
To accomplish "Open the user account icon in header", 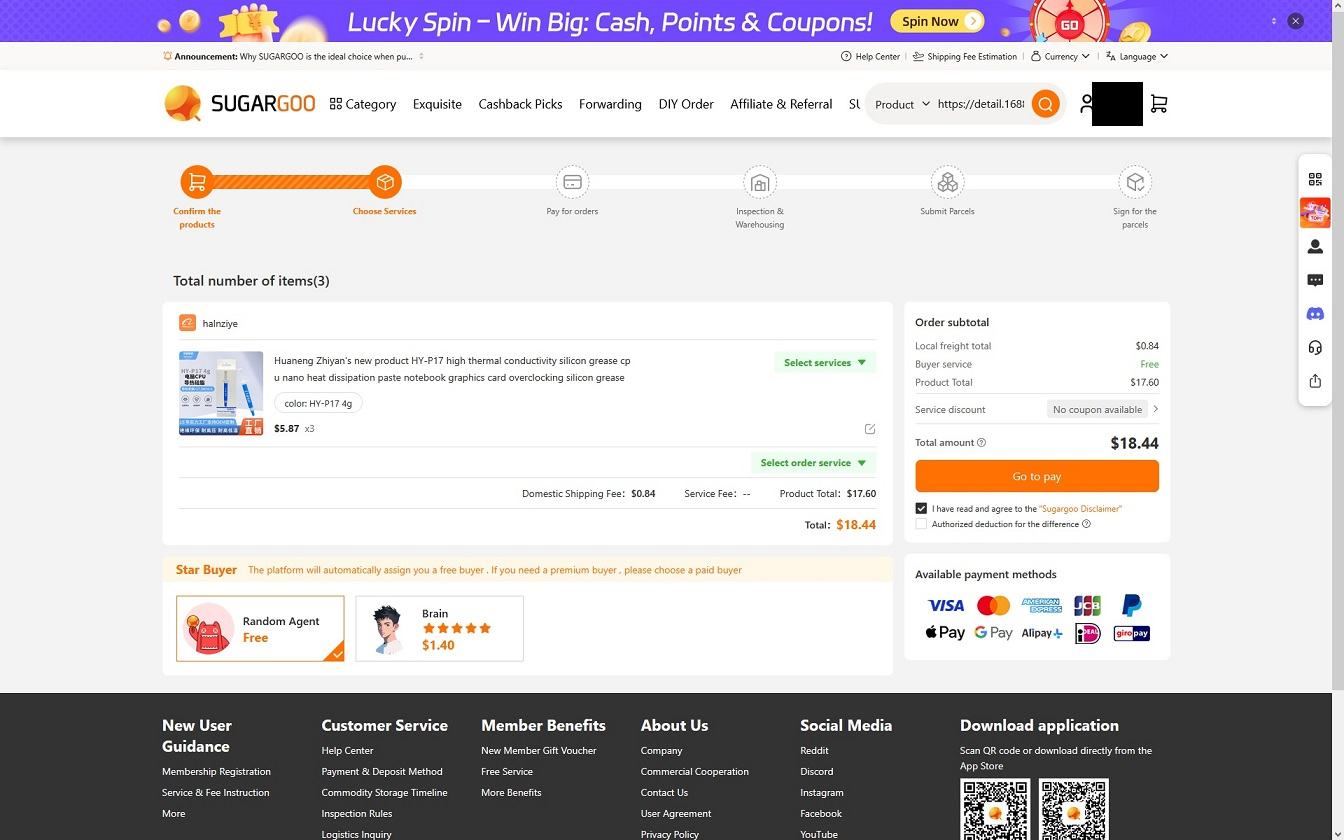I will click(x=1086, y=104).
